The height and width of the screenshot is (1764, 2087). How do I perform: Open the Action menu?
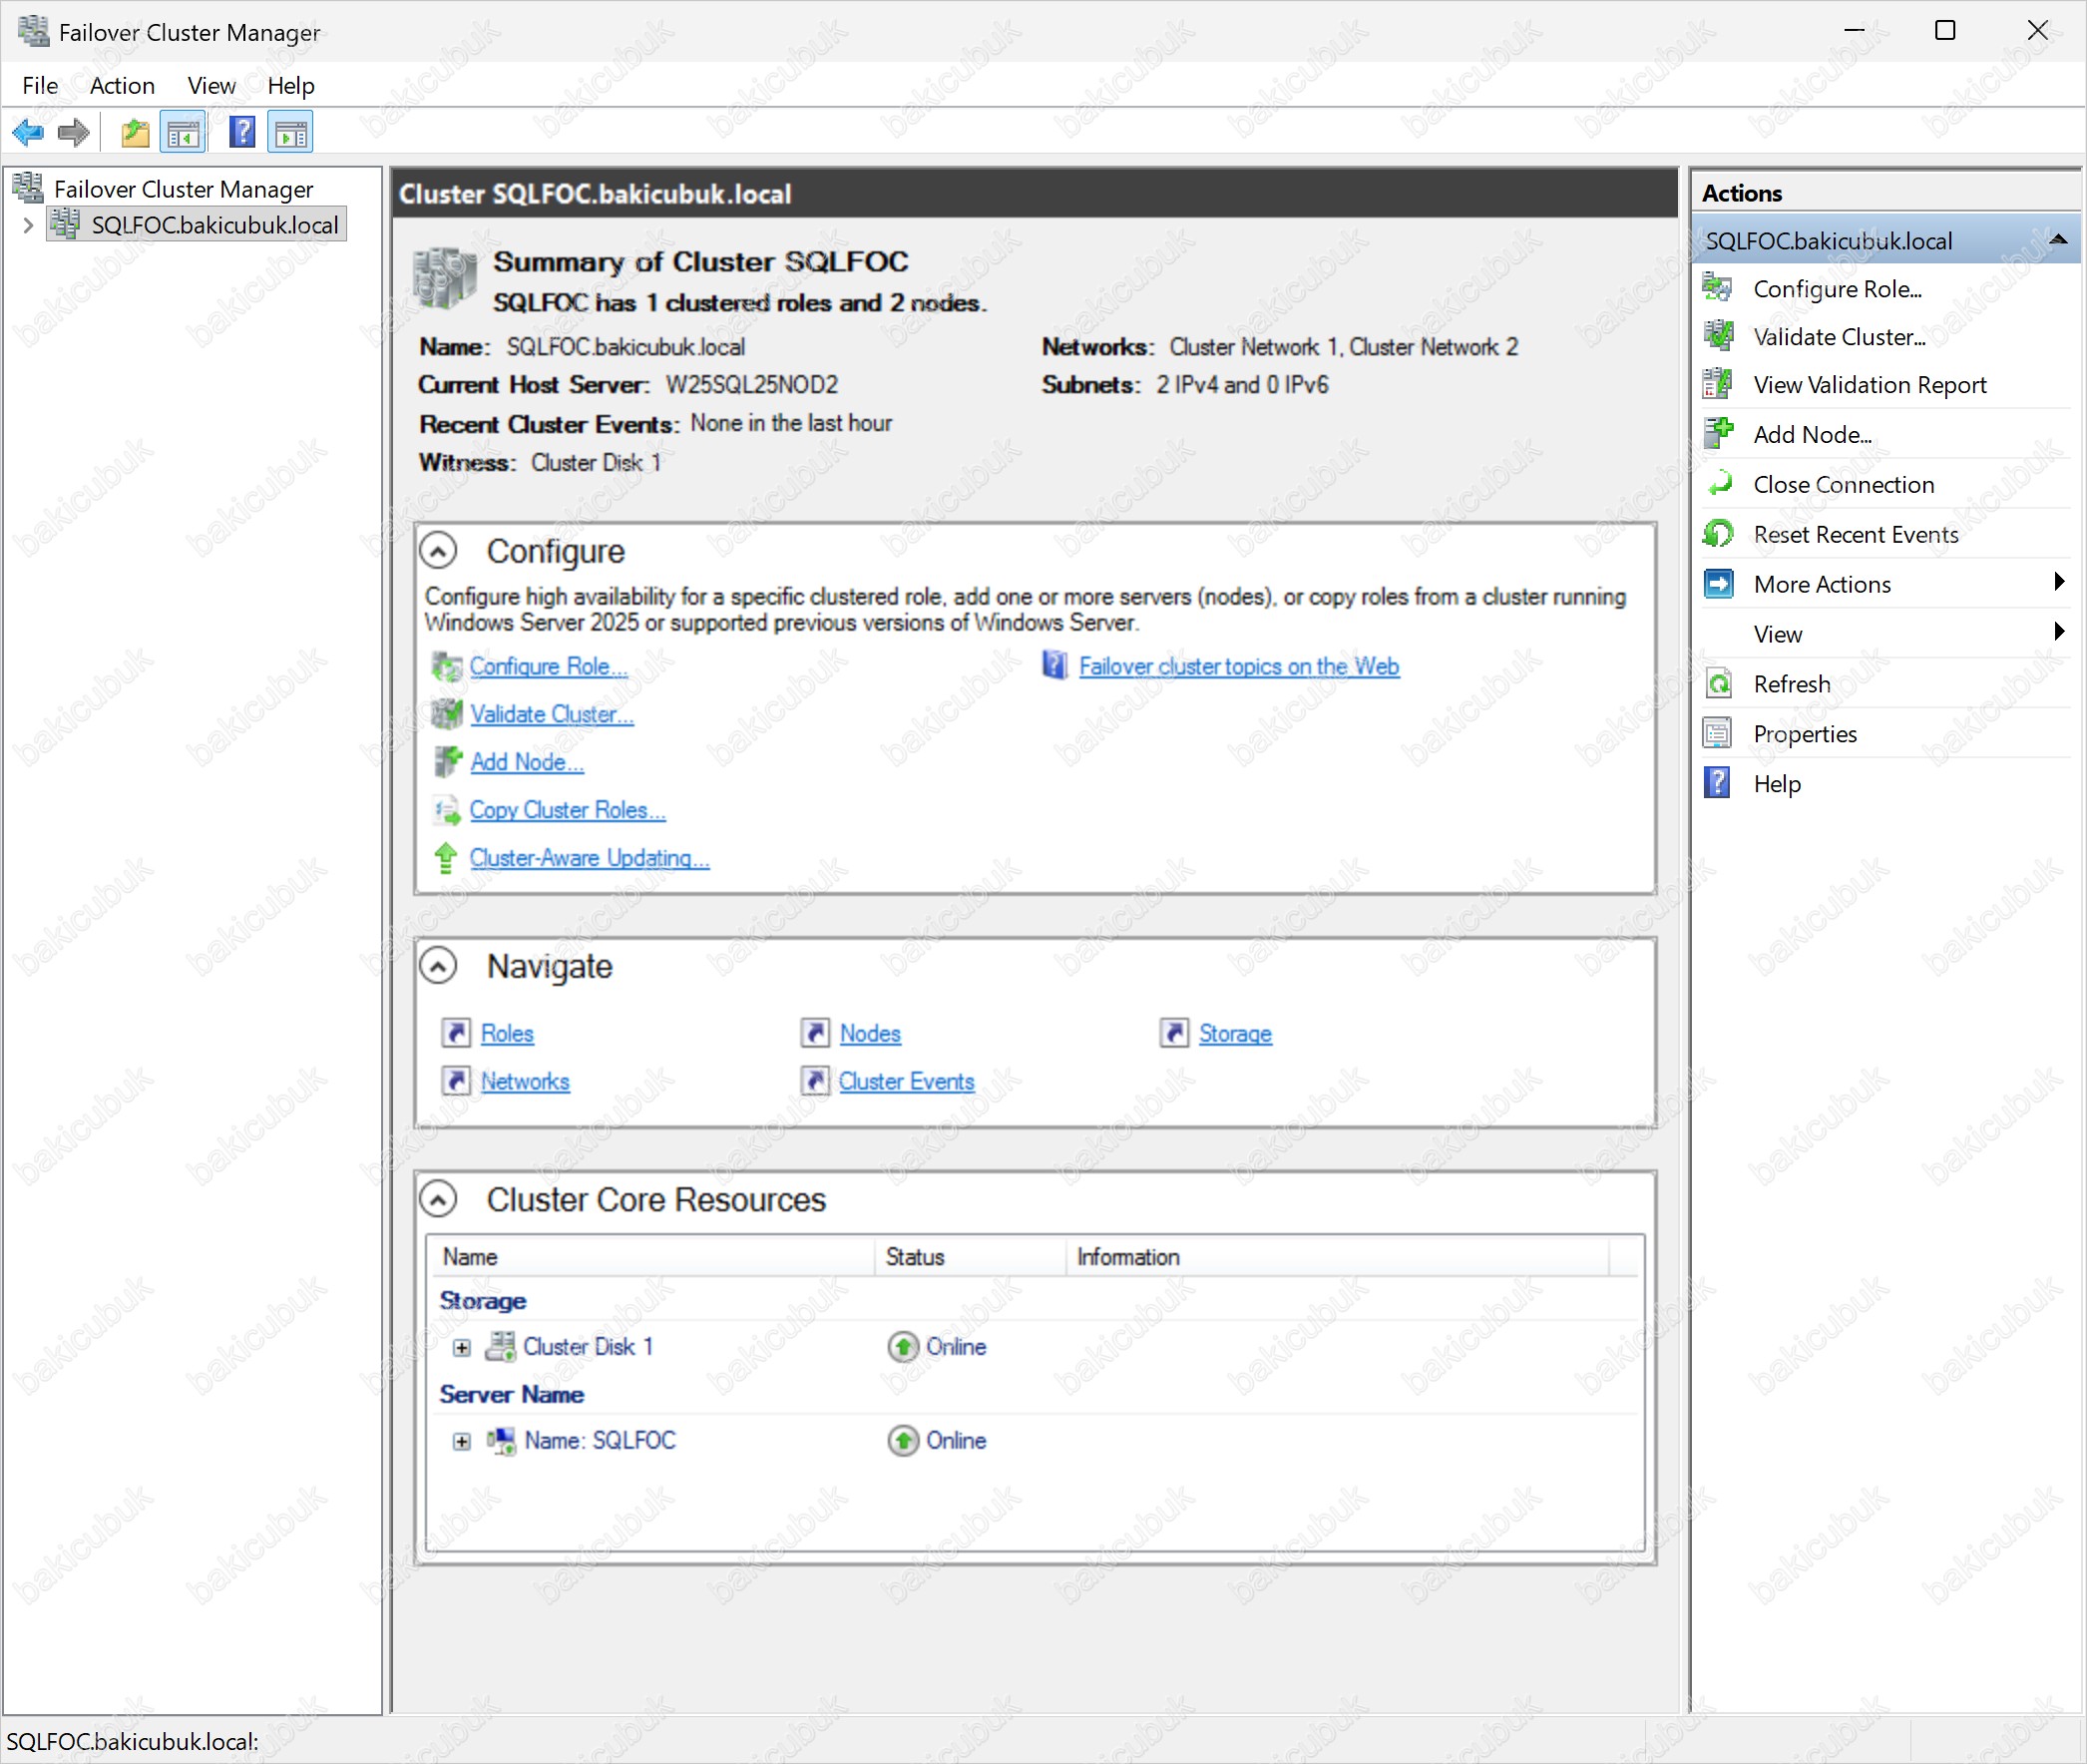tap(122, 86)
